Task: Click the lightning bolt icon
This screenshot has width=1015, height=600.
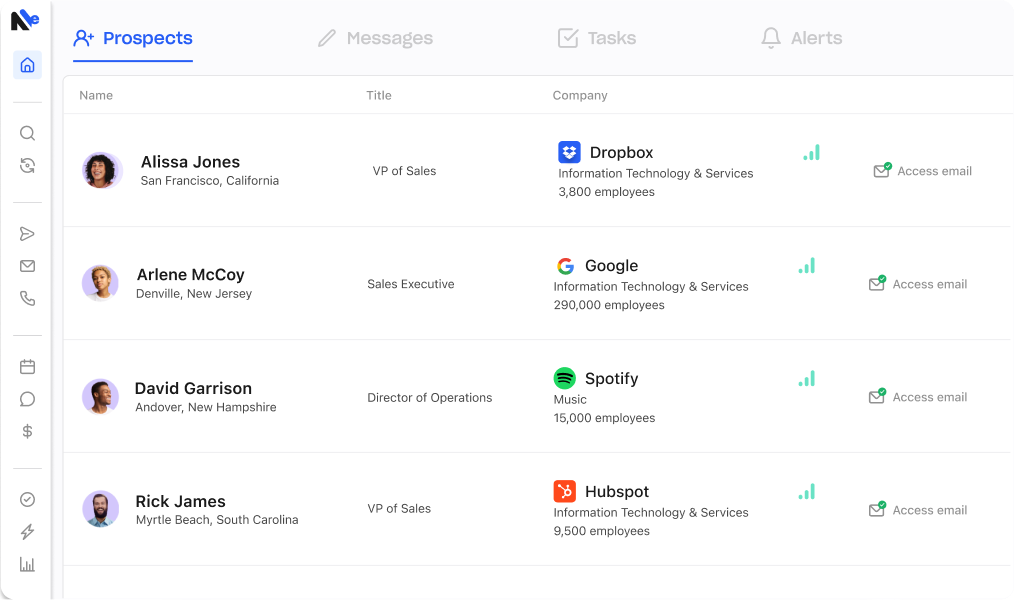Action: click(27, 532)
